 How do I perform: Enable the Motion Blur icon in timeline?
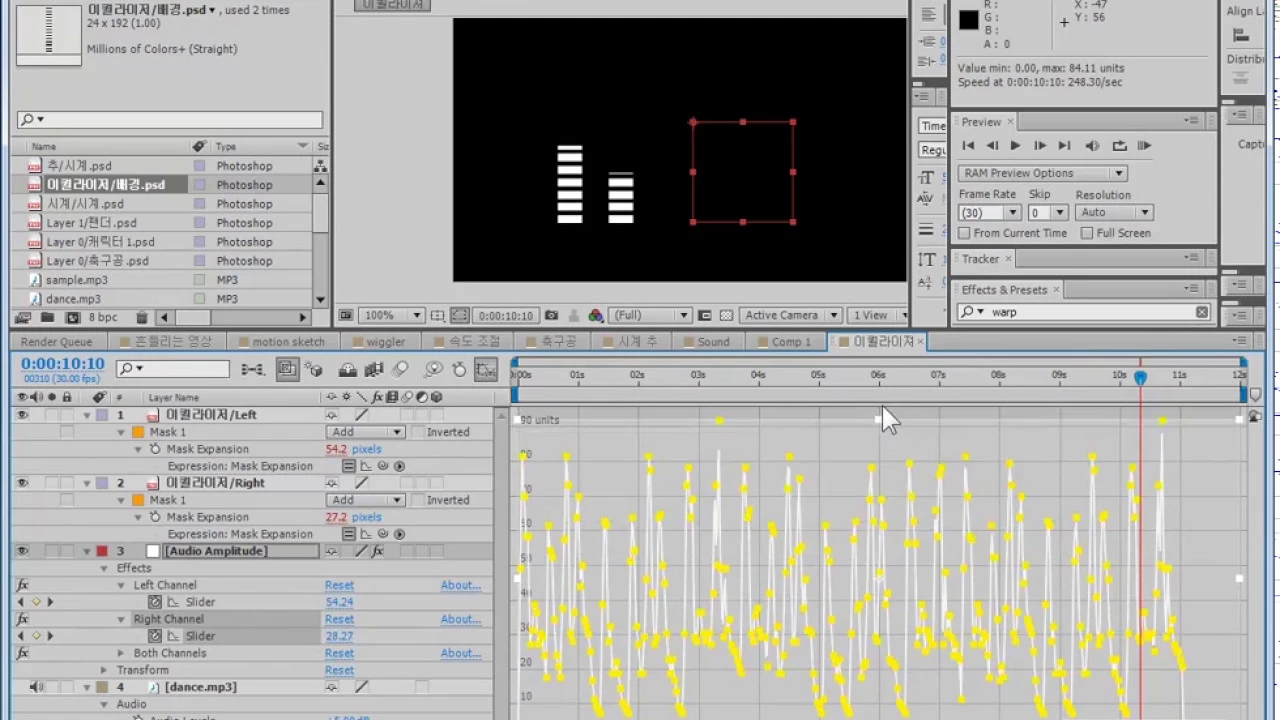click(399, 370)
